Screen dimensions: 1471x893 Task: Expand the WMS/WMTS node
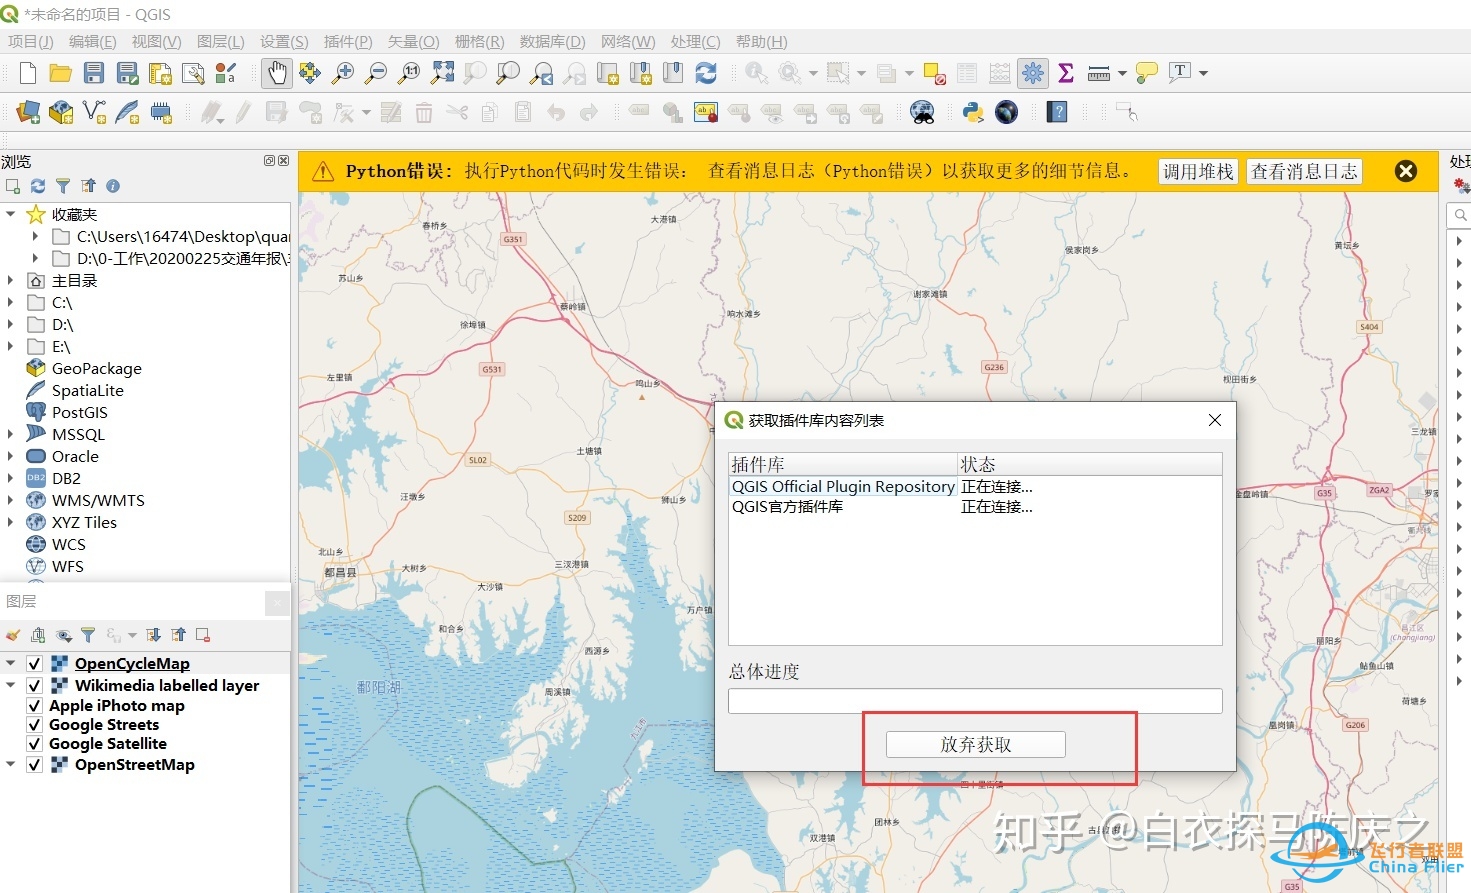pyautogui.click(x=11, y=500)
